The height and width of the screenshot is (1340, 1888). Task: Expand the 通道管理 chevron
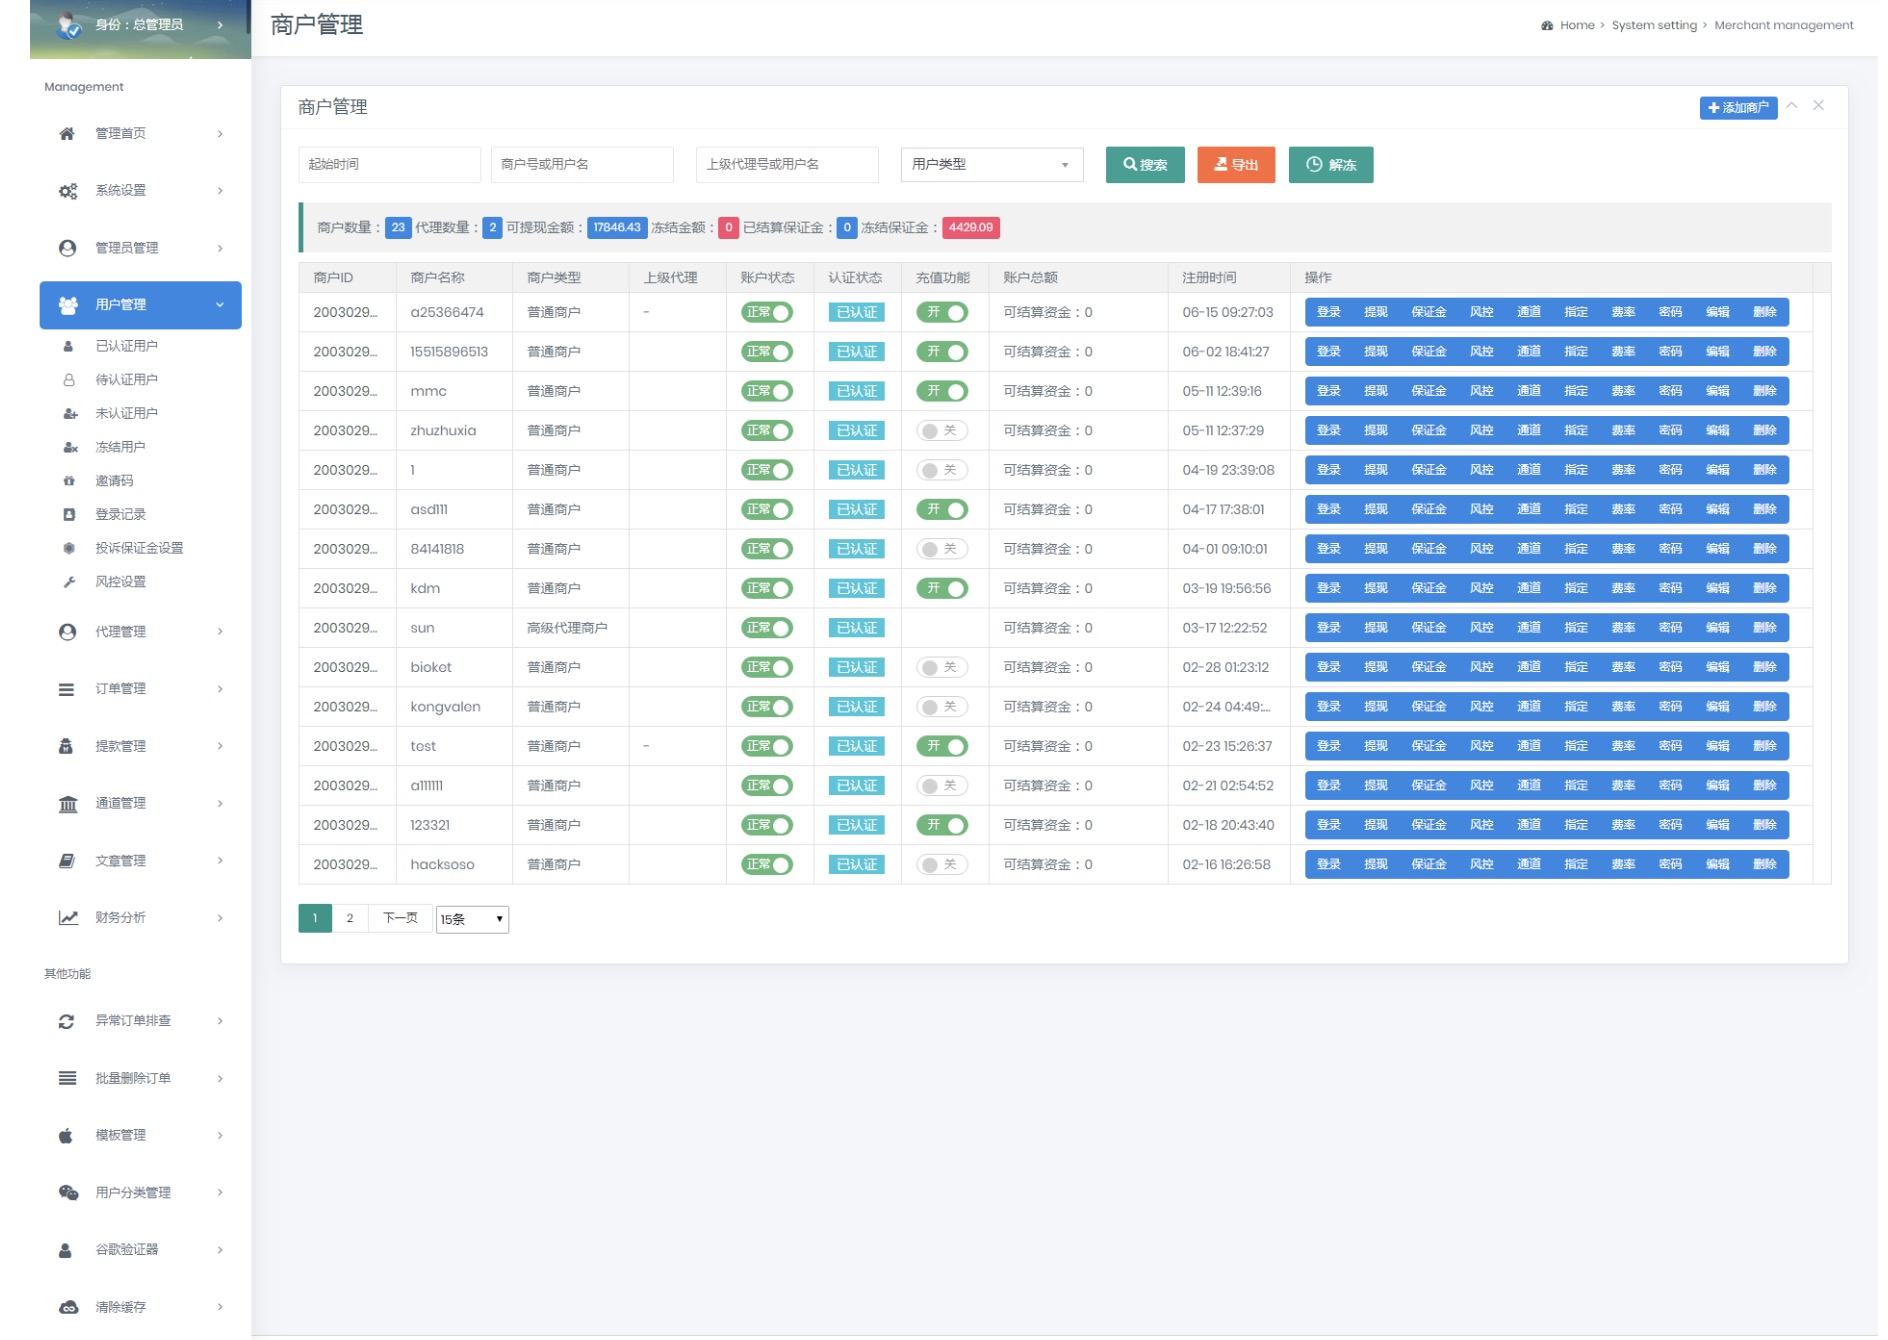click(220, 804)
